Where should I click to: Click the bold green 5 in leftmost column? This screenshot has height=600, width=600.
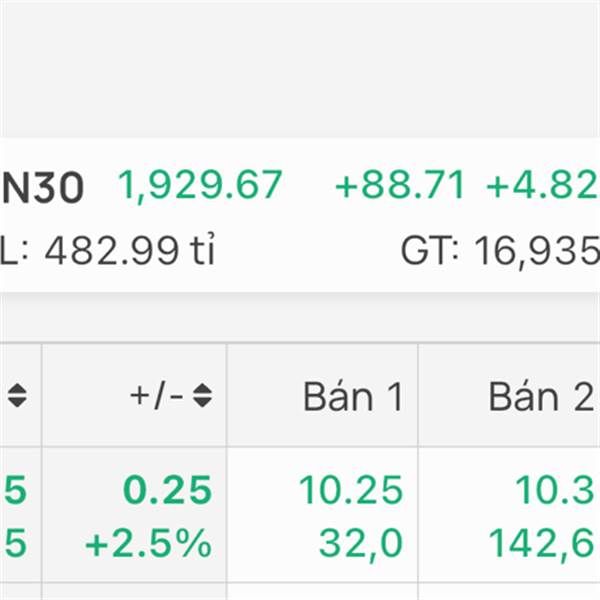(15, 490)
